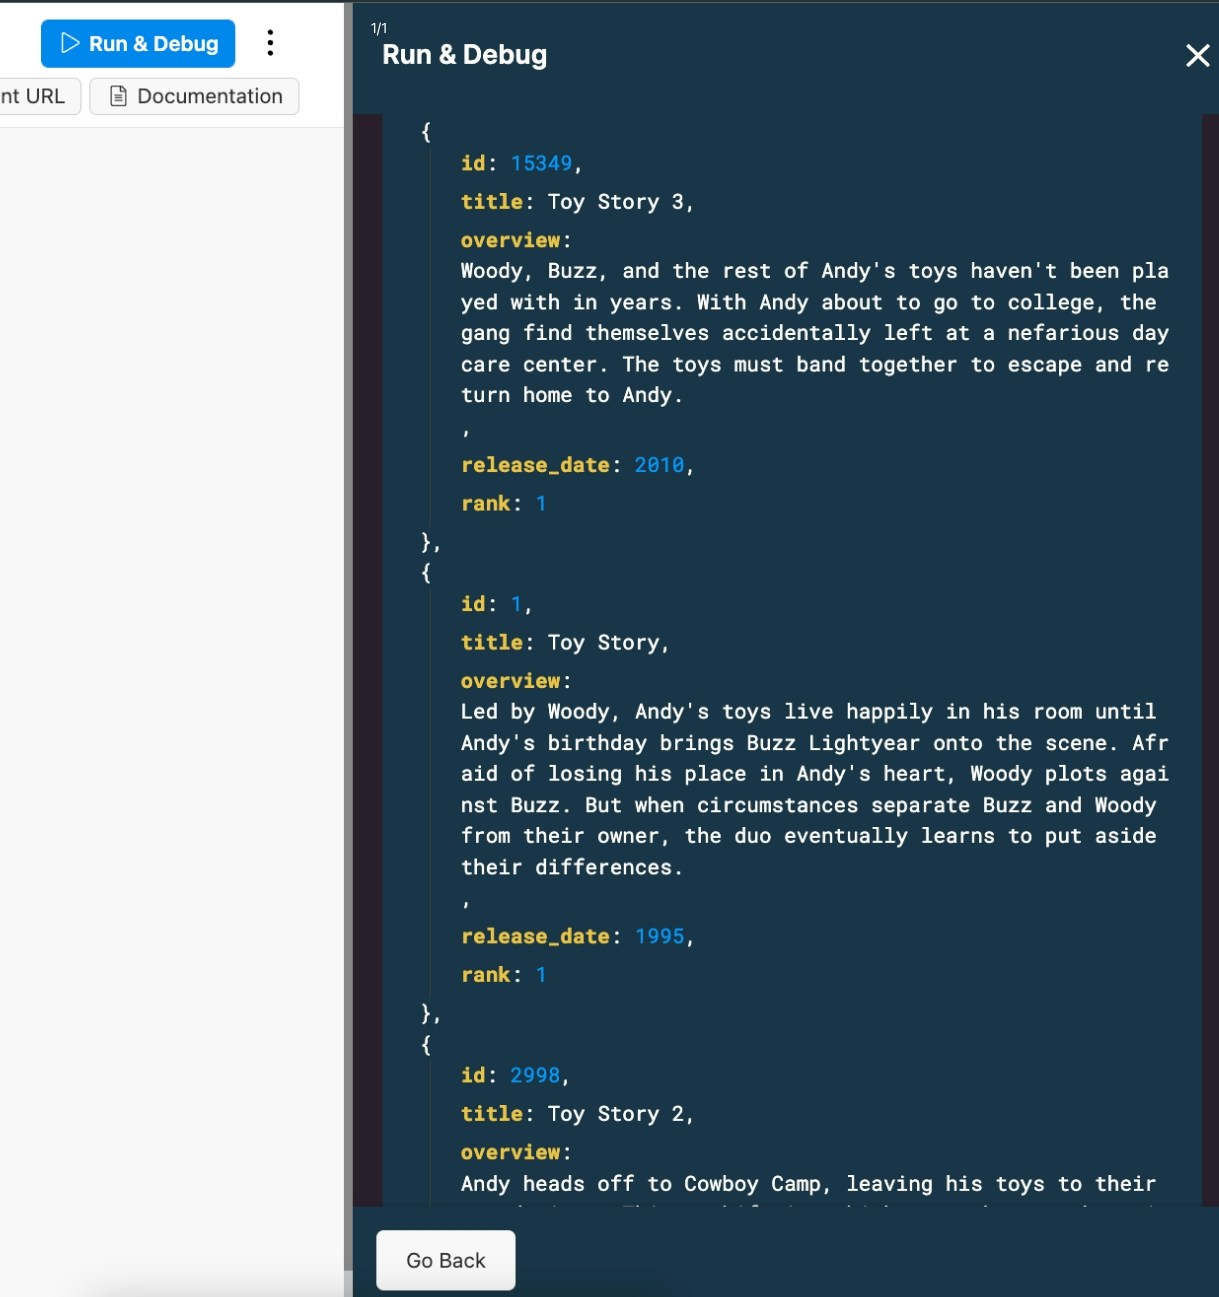This screenshot has height=1297, width=1219.
Task: Click the overview line Andy heads off to Cowboy Camp
Action: pyautogui.click(x=808, y=1184)
